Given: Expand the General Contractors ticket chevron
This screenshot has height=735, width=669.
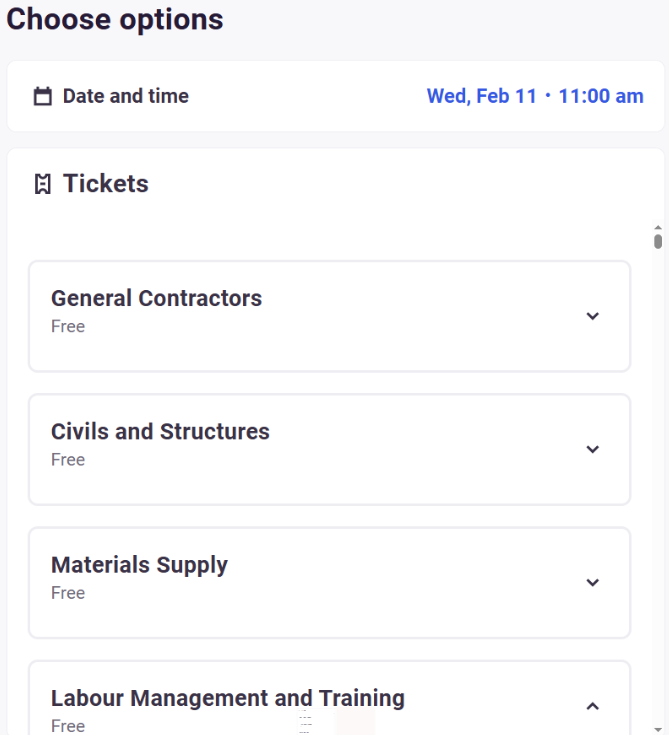Looking at the screenshot, I should pyautogui.click(x=592, y=316).
